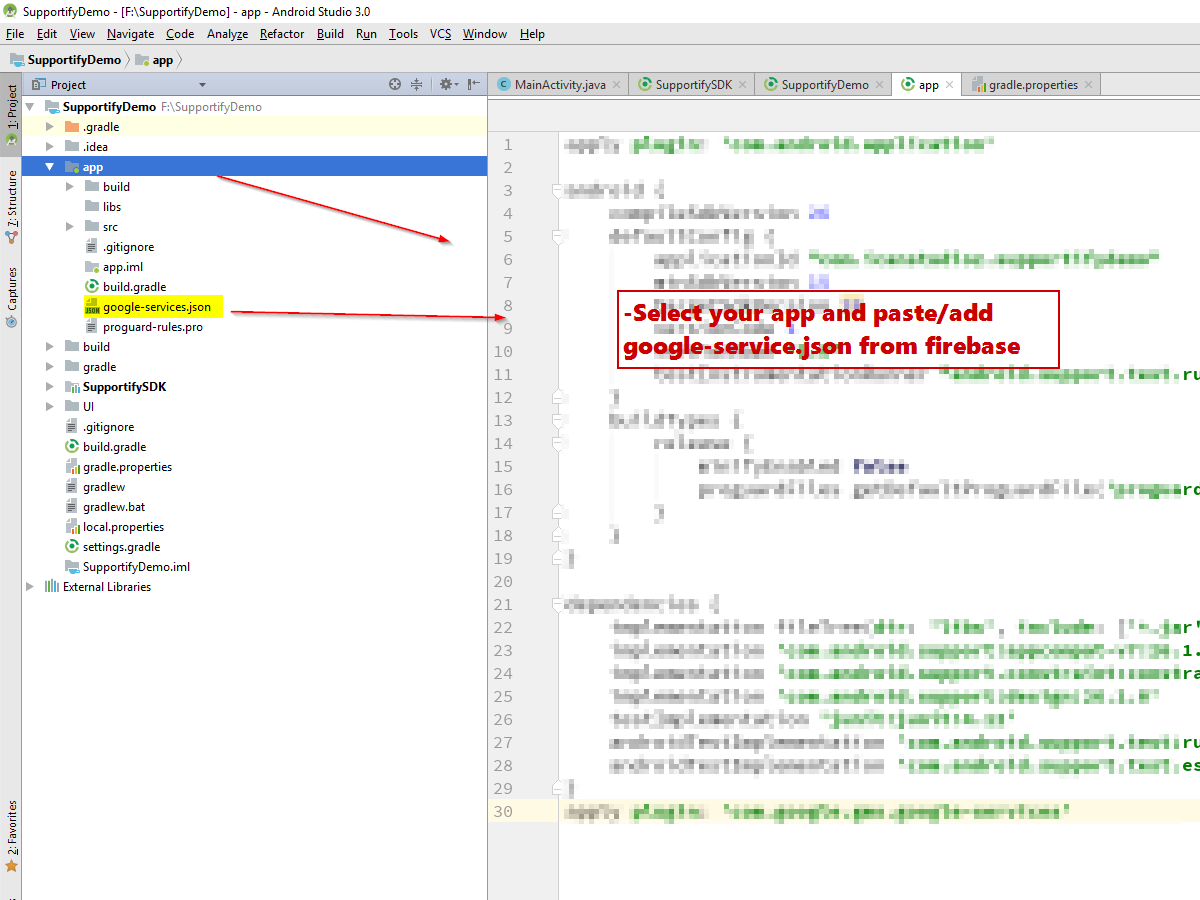Close the app editor tab

click(x=949, y=85)
